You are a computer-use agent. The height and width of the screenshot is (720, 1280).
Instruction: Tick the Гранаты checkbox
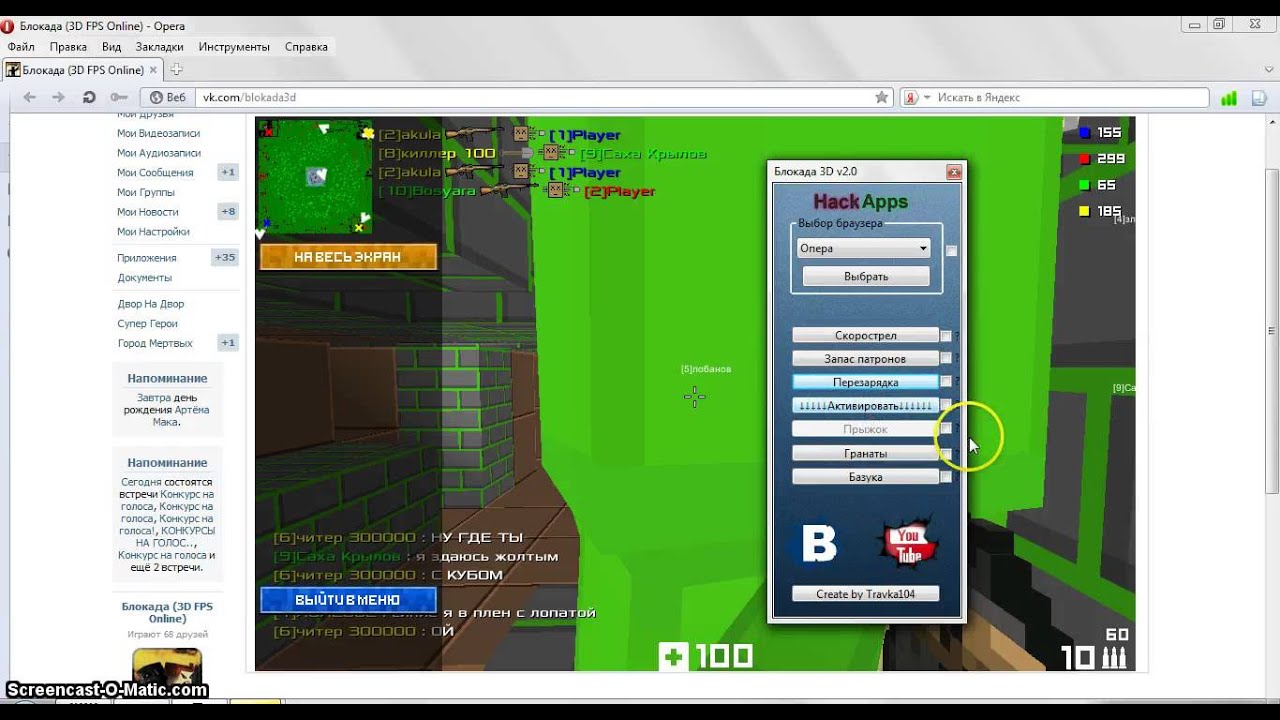pyautogui.click(x=945, y=453)
